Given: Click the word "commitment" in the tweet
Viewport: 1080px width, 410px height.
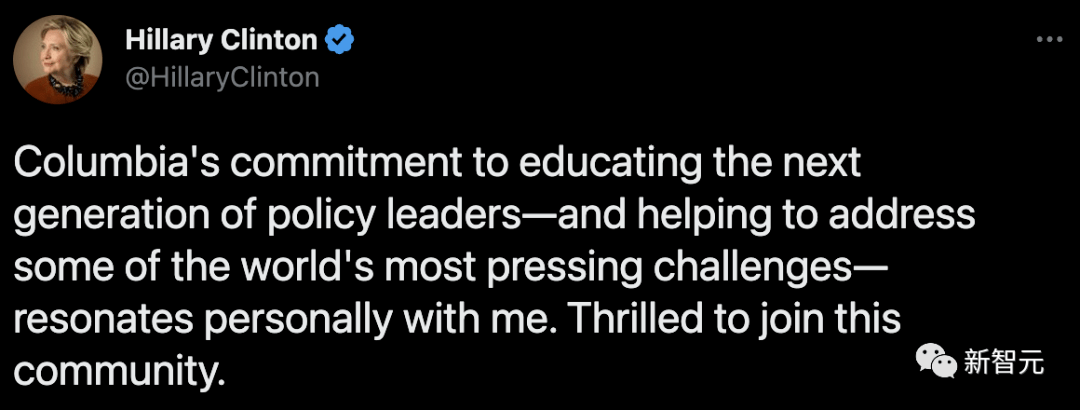Looking at the screenshot, I should click(x=276, y=164).
